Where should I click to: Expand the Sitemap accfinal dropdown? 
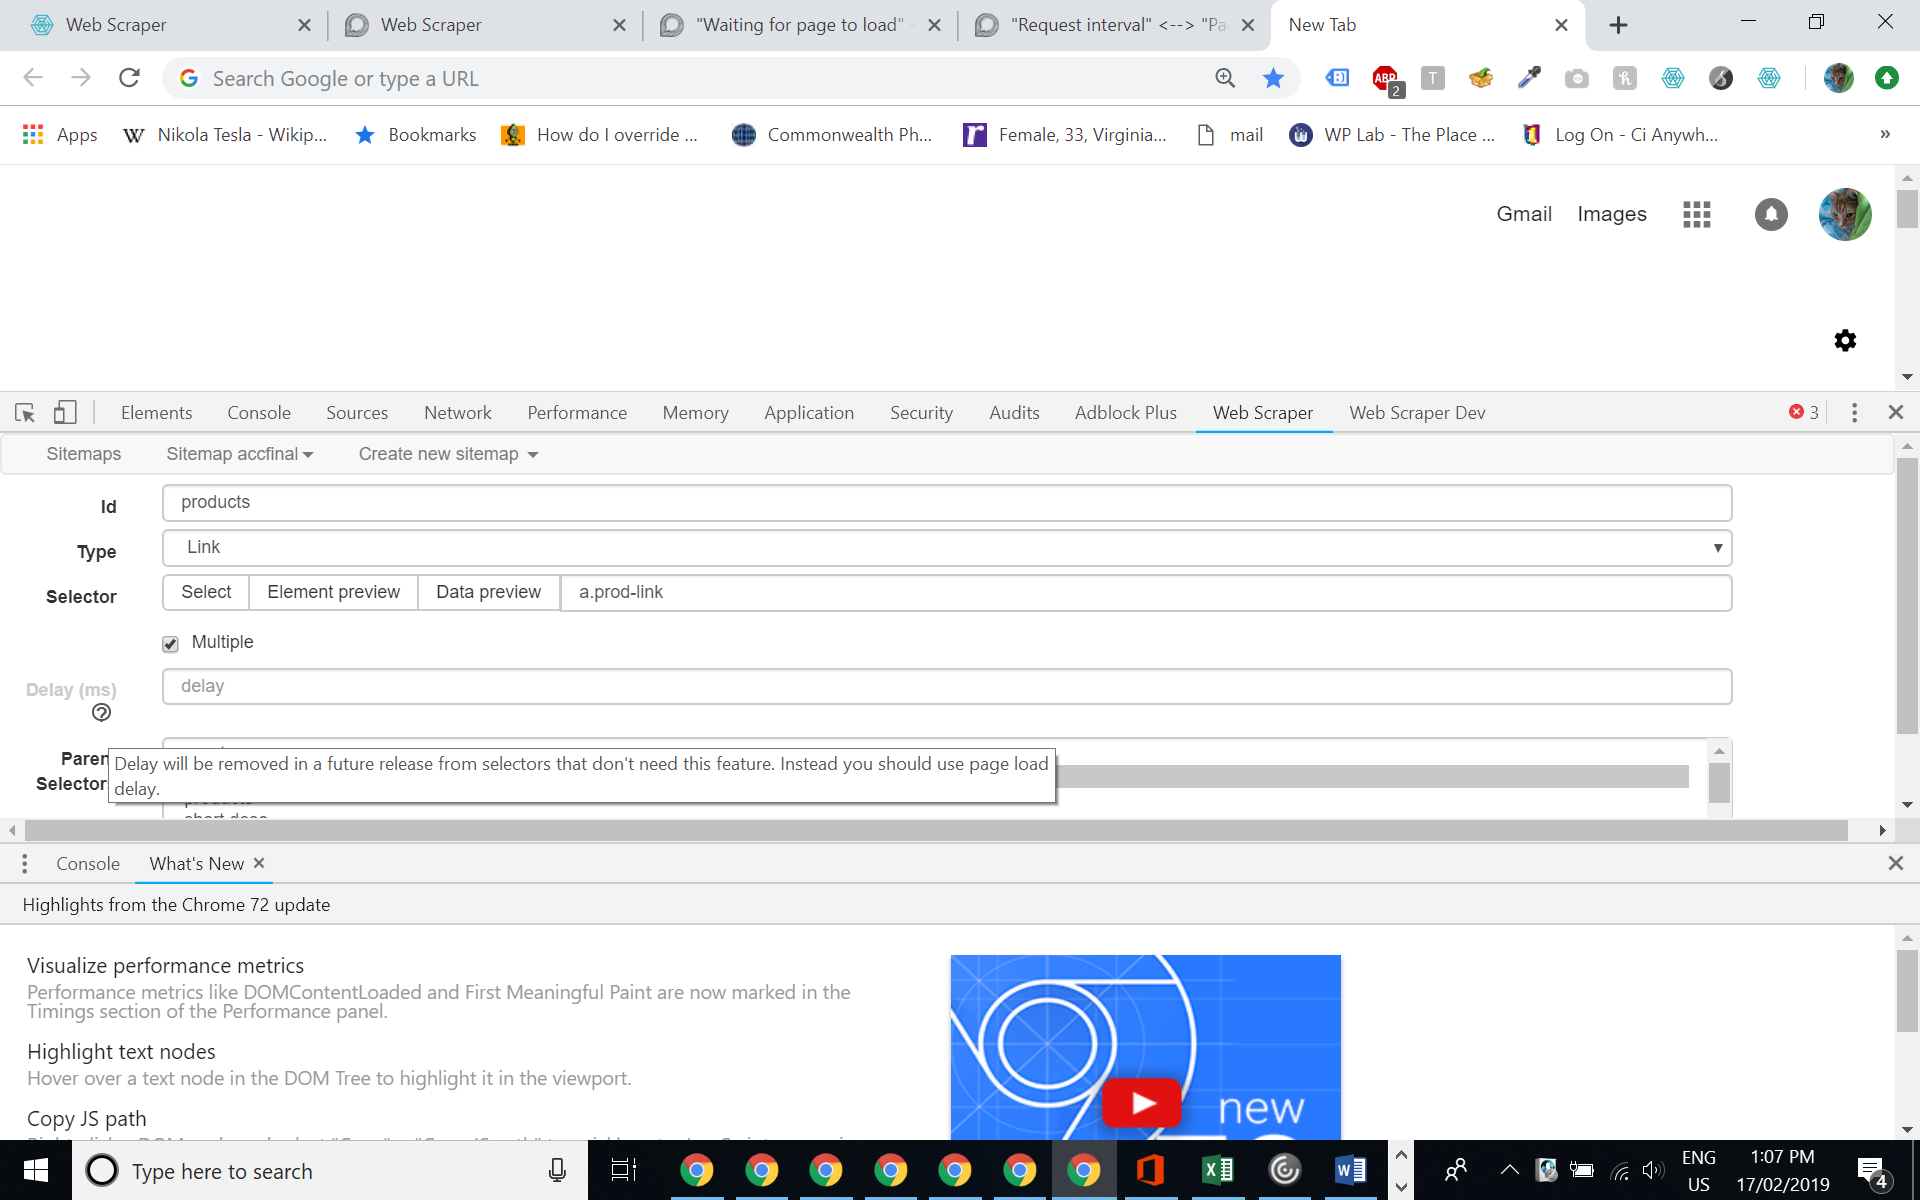tap(239, 454)
